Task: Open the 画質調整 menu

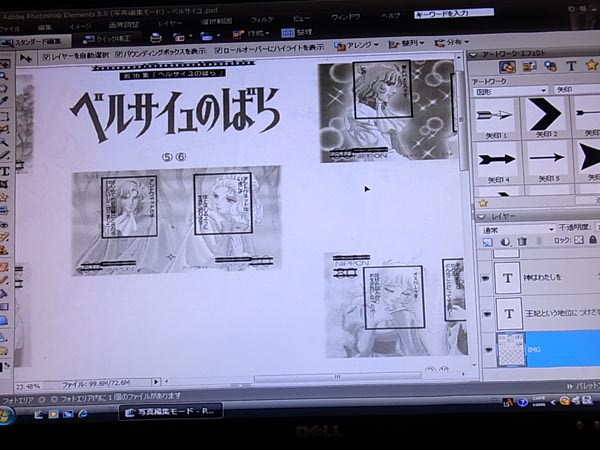Action: point(123,25)
